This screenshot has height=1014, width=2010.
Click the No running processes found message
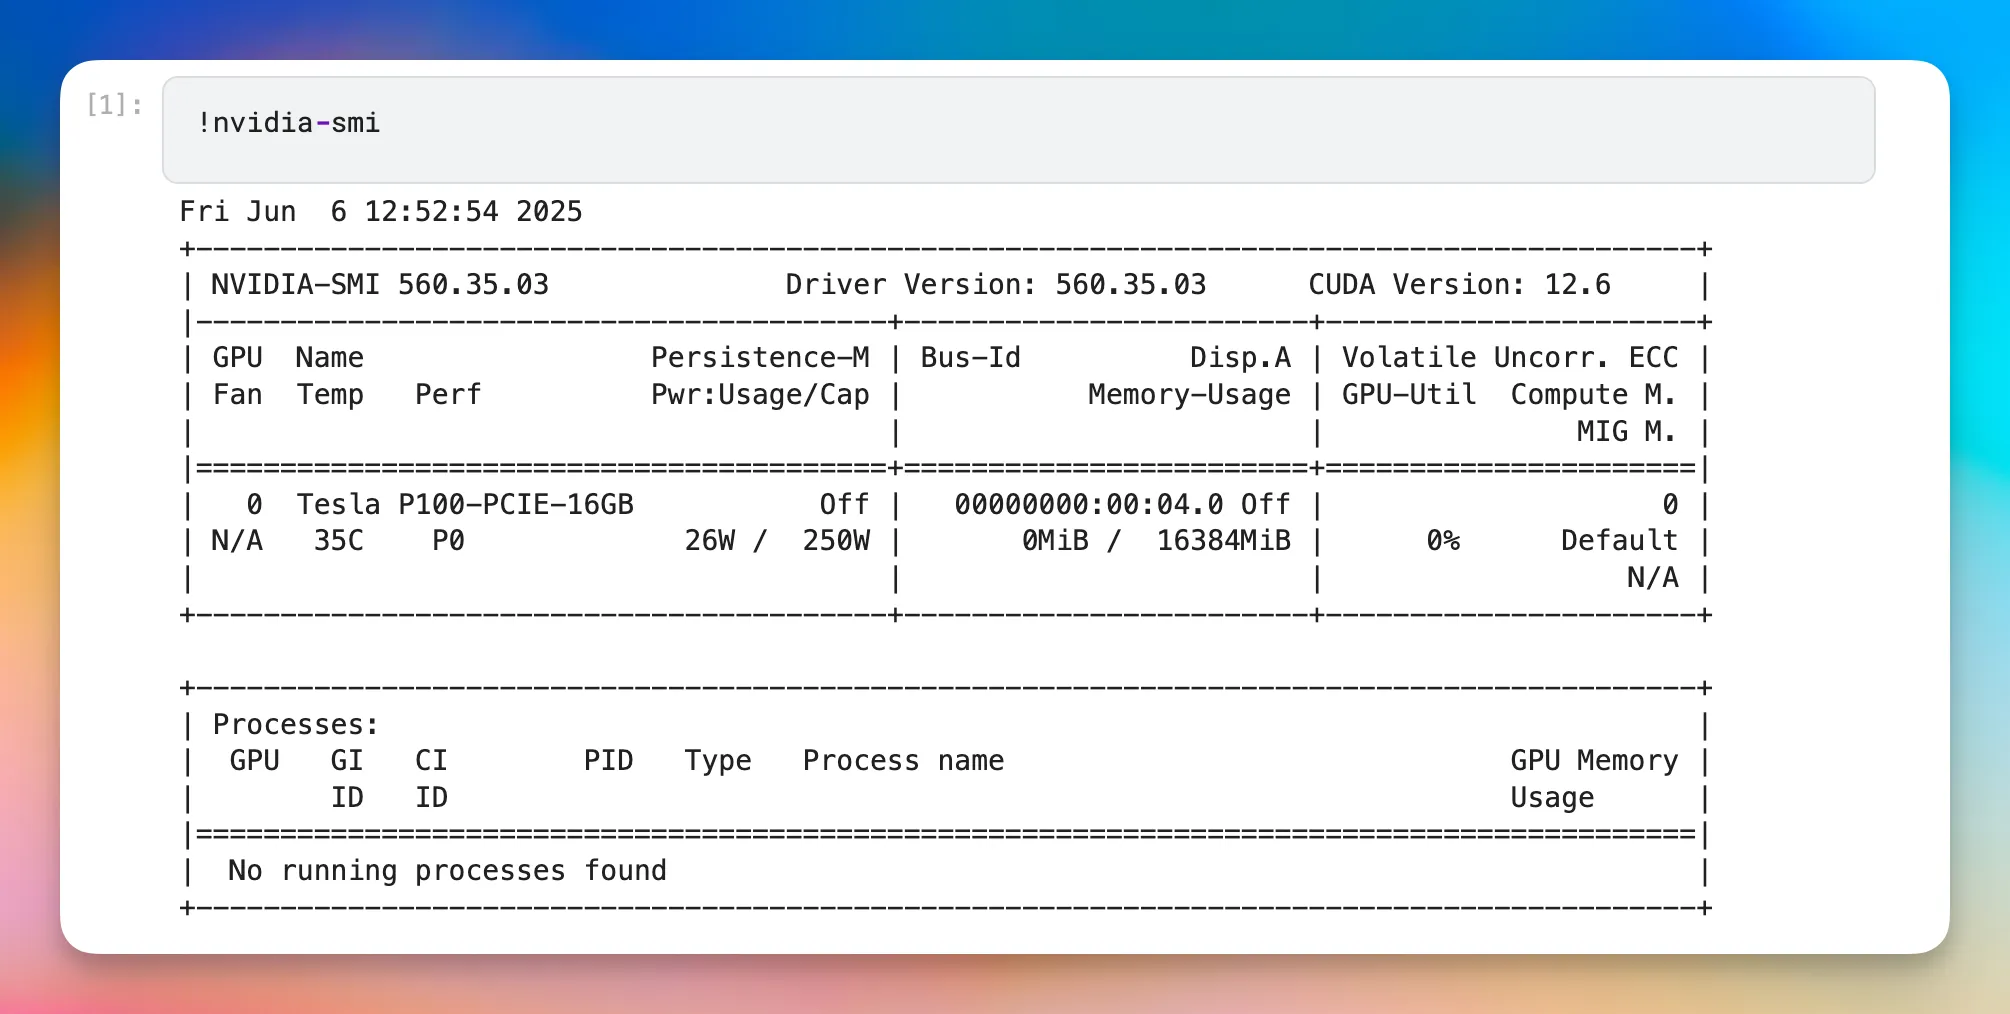coord(447,871)
